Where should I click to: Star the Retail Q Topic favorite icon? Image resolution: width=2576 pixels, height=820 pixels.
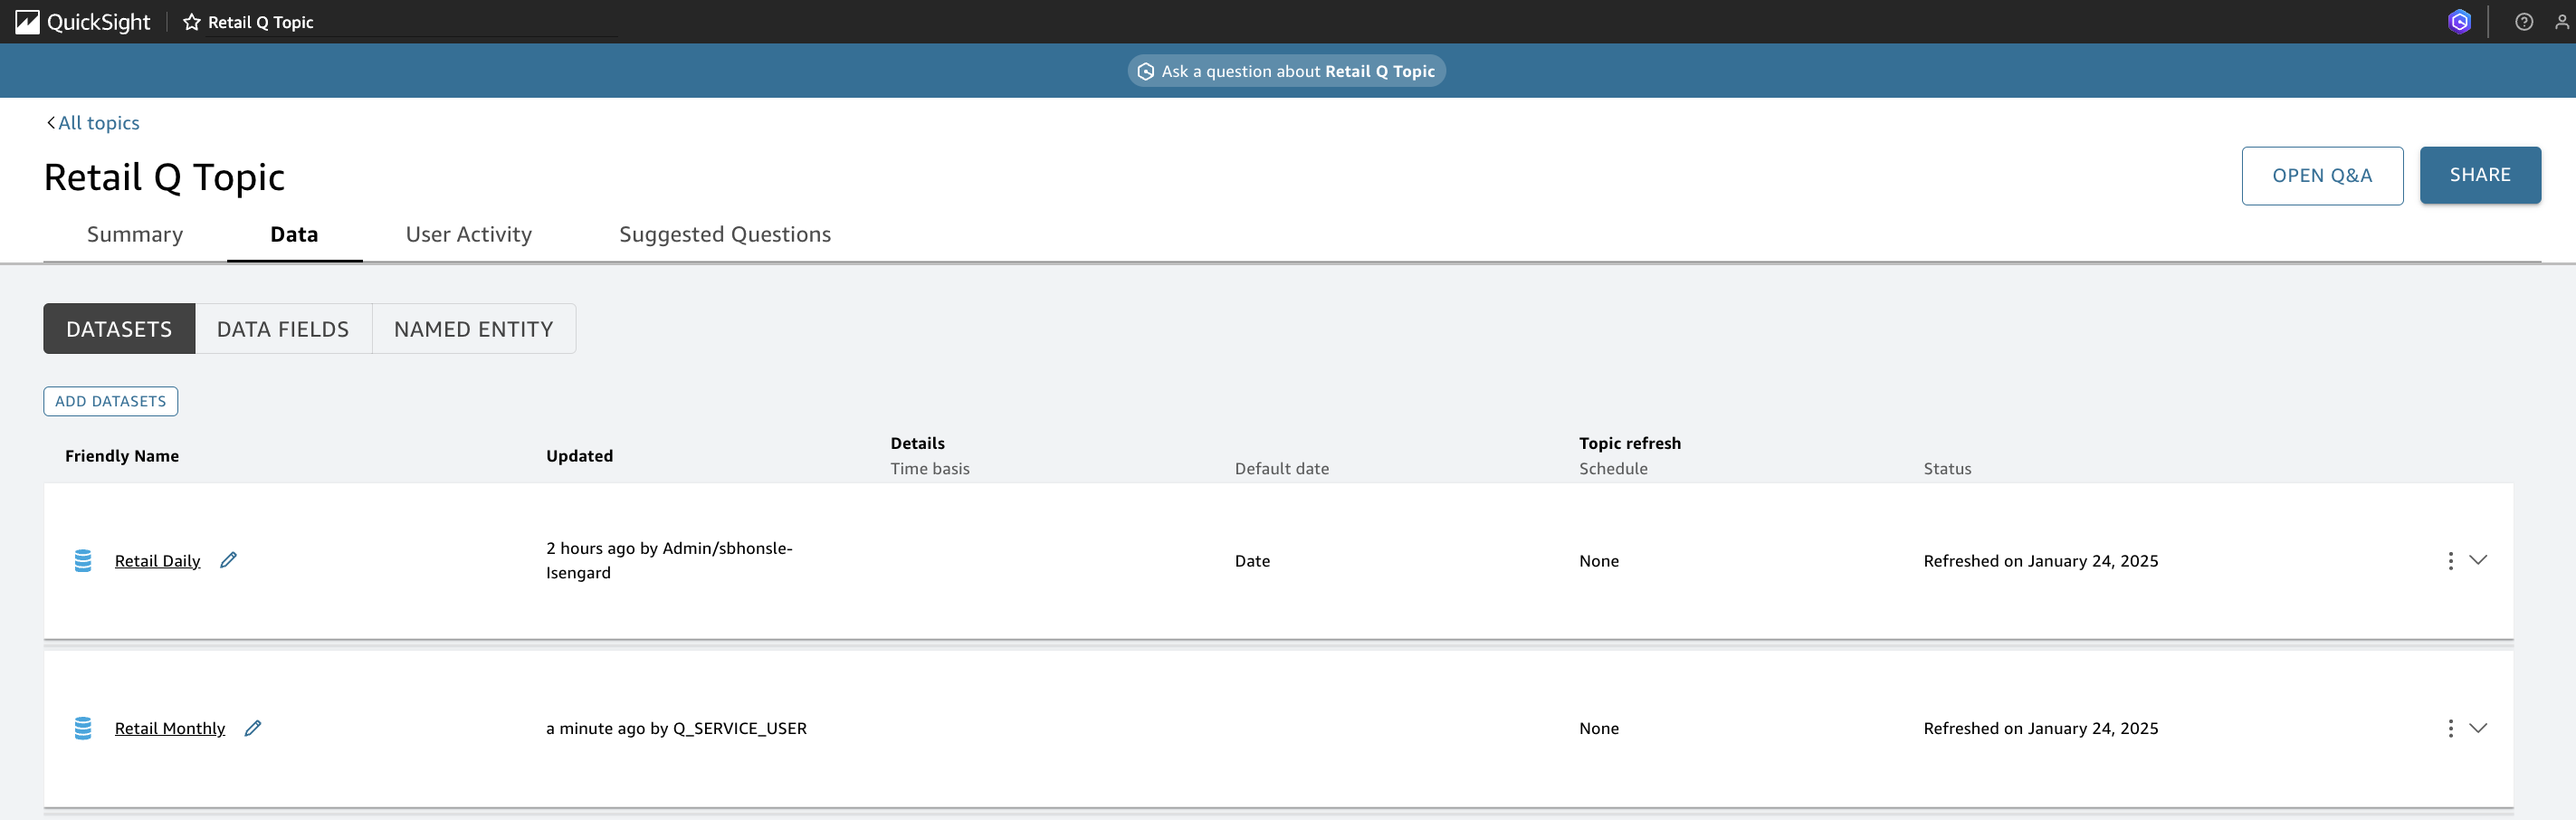click(x=191, y=22)
